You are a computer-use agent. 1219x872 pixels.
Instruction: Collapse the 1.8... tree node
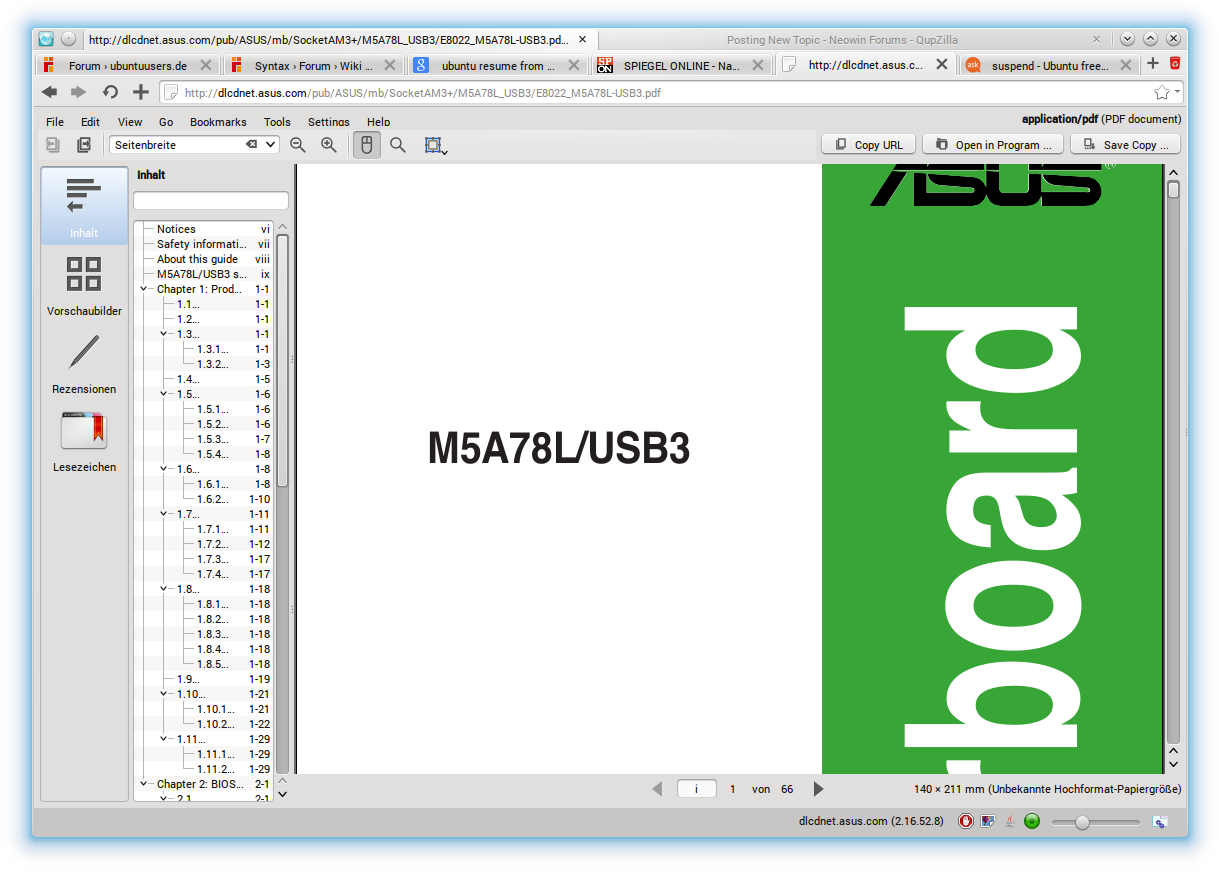(165, 589)
